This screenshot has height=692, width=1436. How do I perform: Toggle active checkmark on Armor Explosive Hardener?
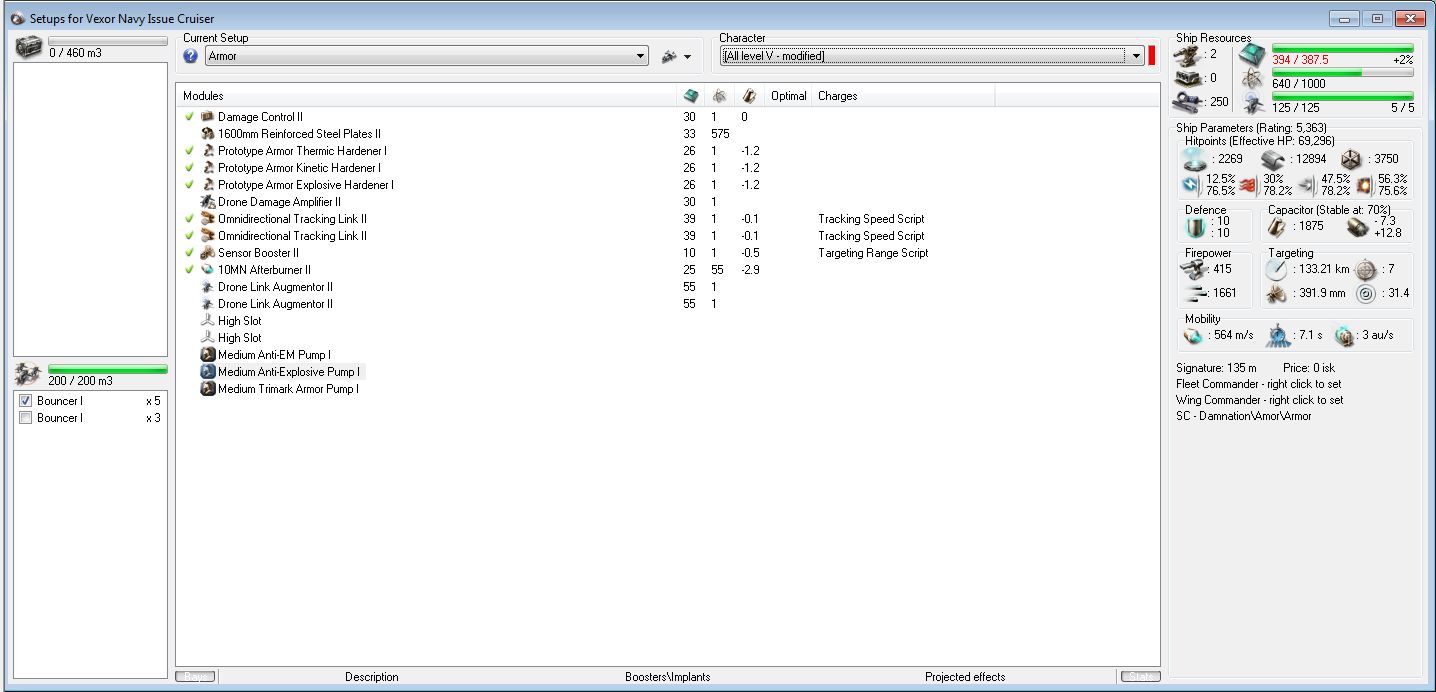(189, 185)
